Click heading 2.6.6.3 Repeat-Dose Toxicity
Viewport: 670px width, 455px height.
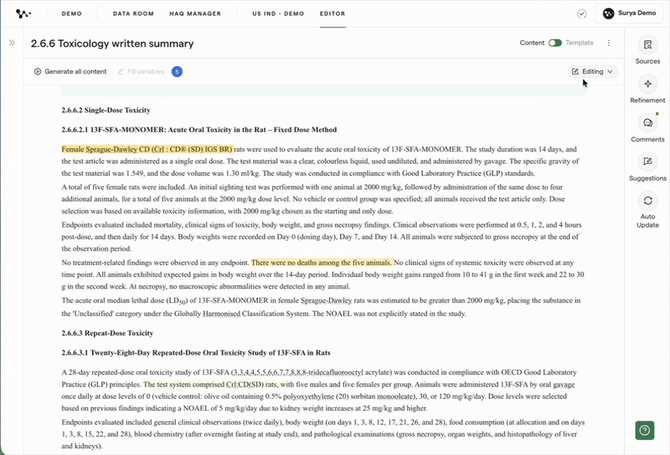point(107,333)
